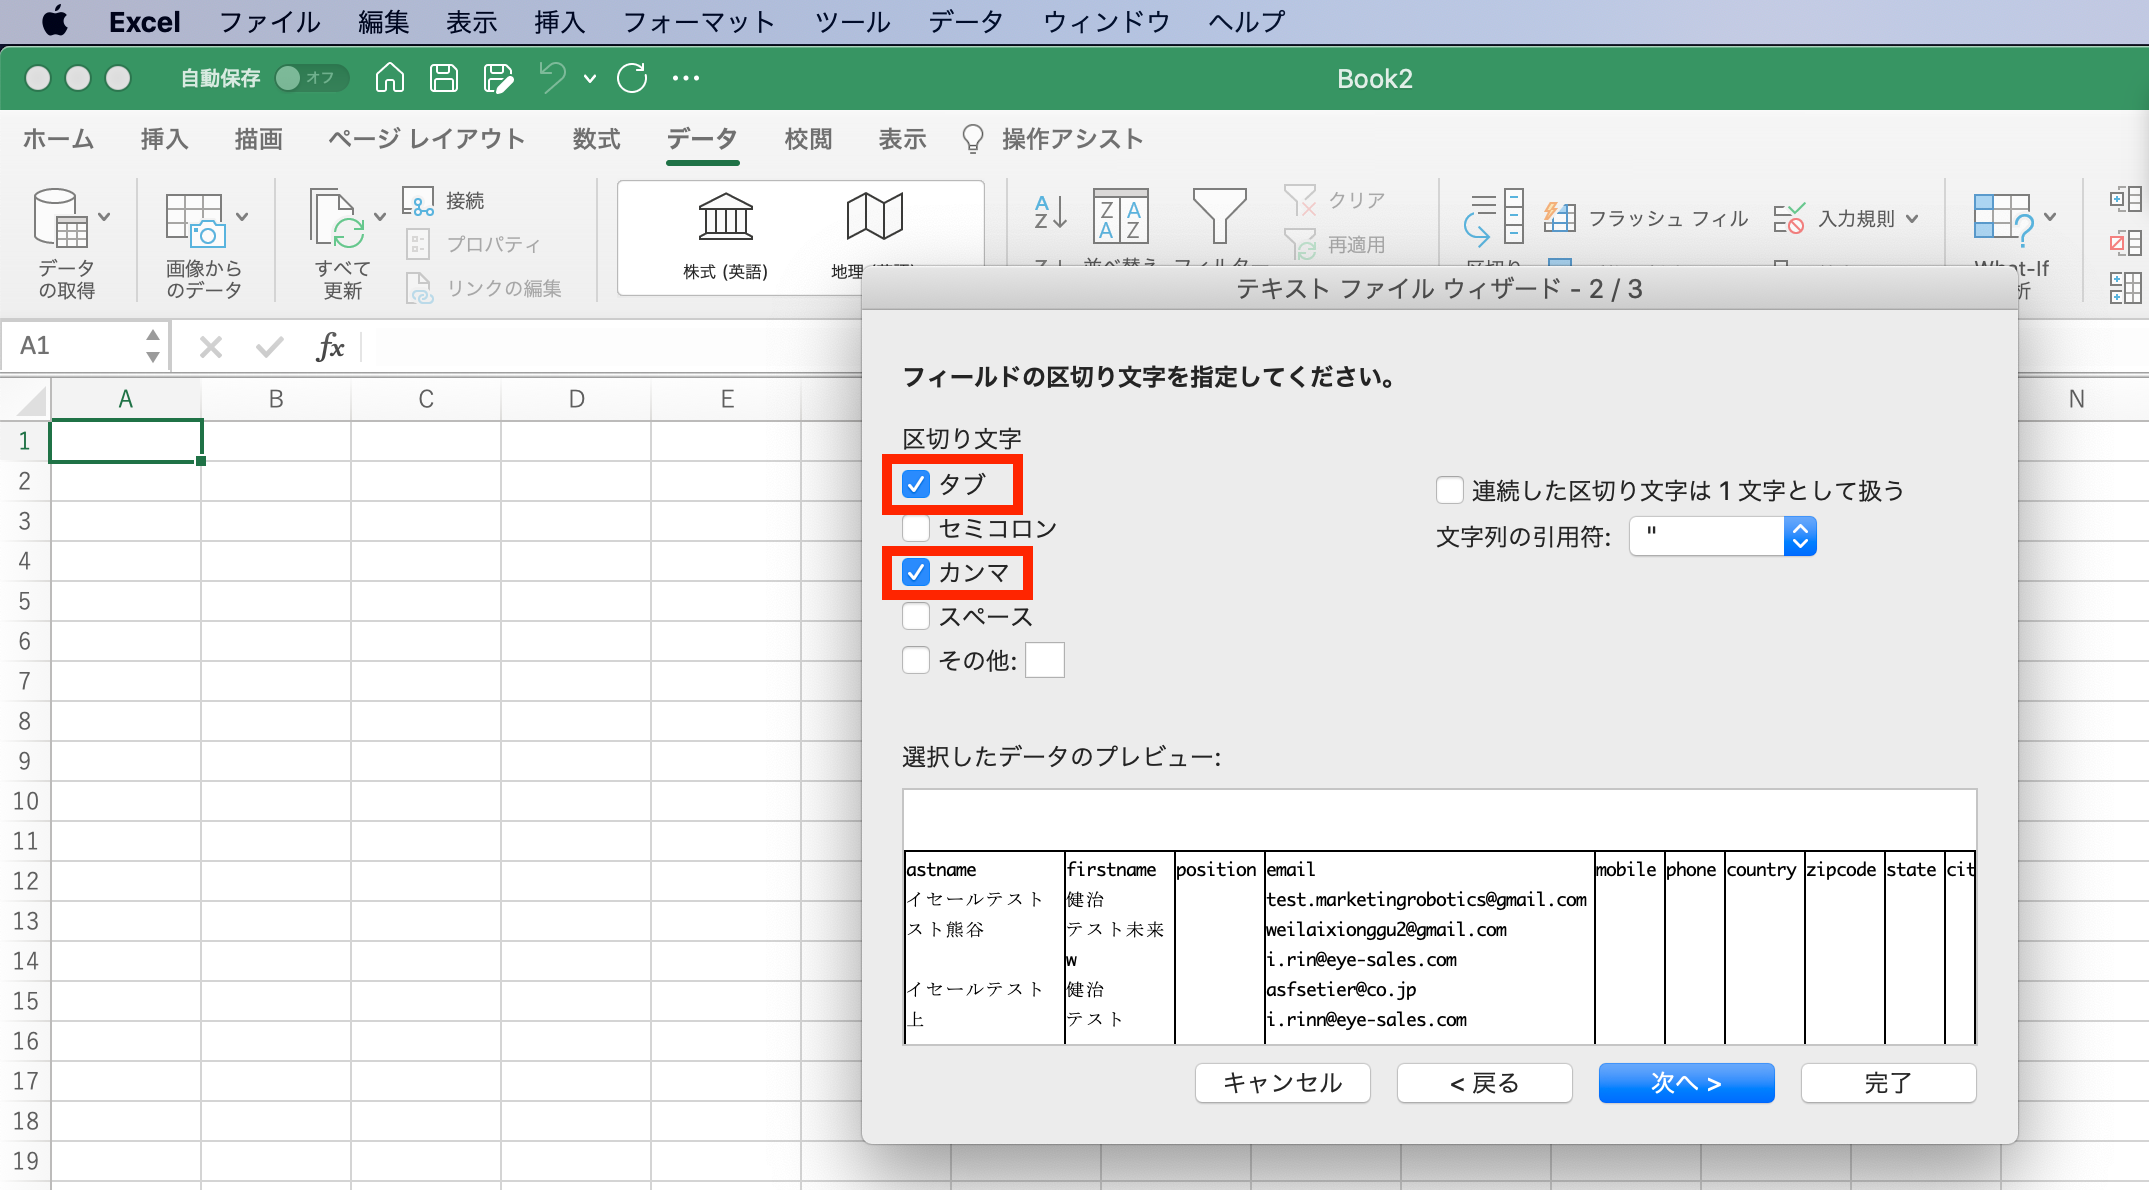The image size is (2149, 1190).
Task: Click the insert function fx icon
Action: click(329, 347)
